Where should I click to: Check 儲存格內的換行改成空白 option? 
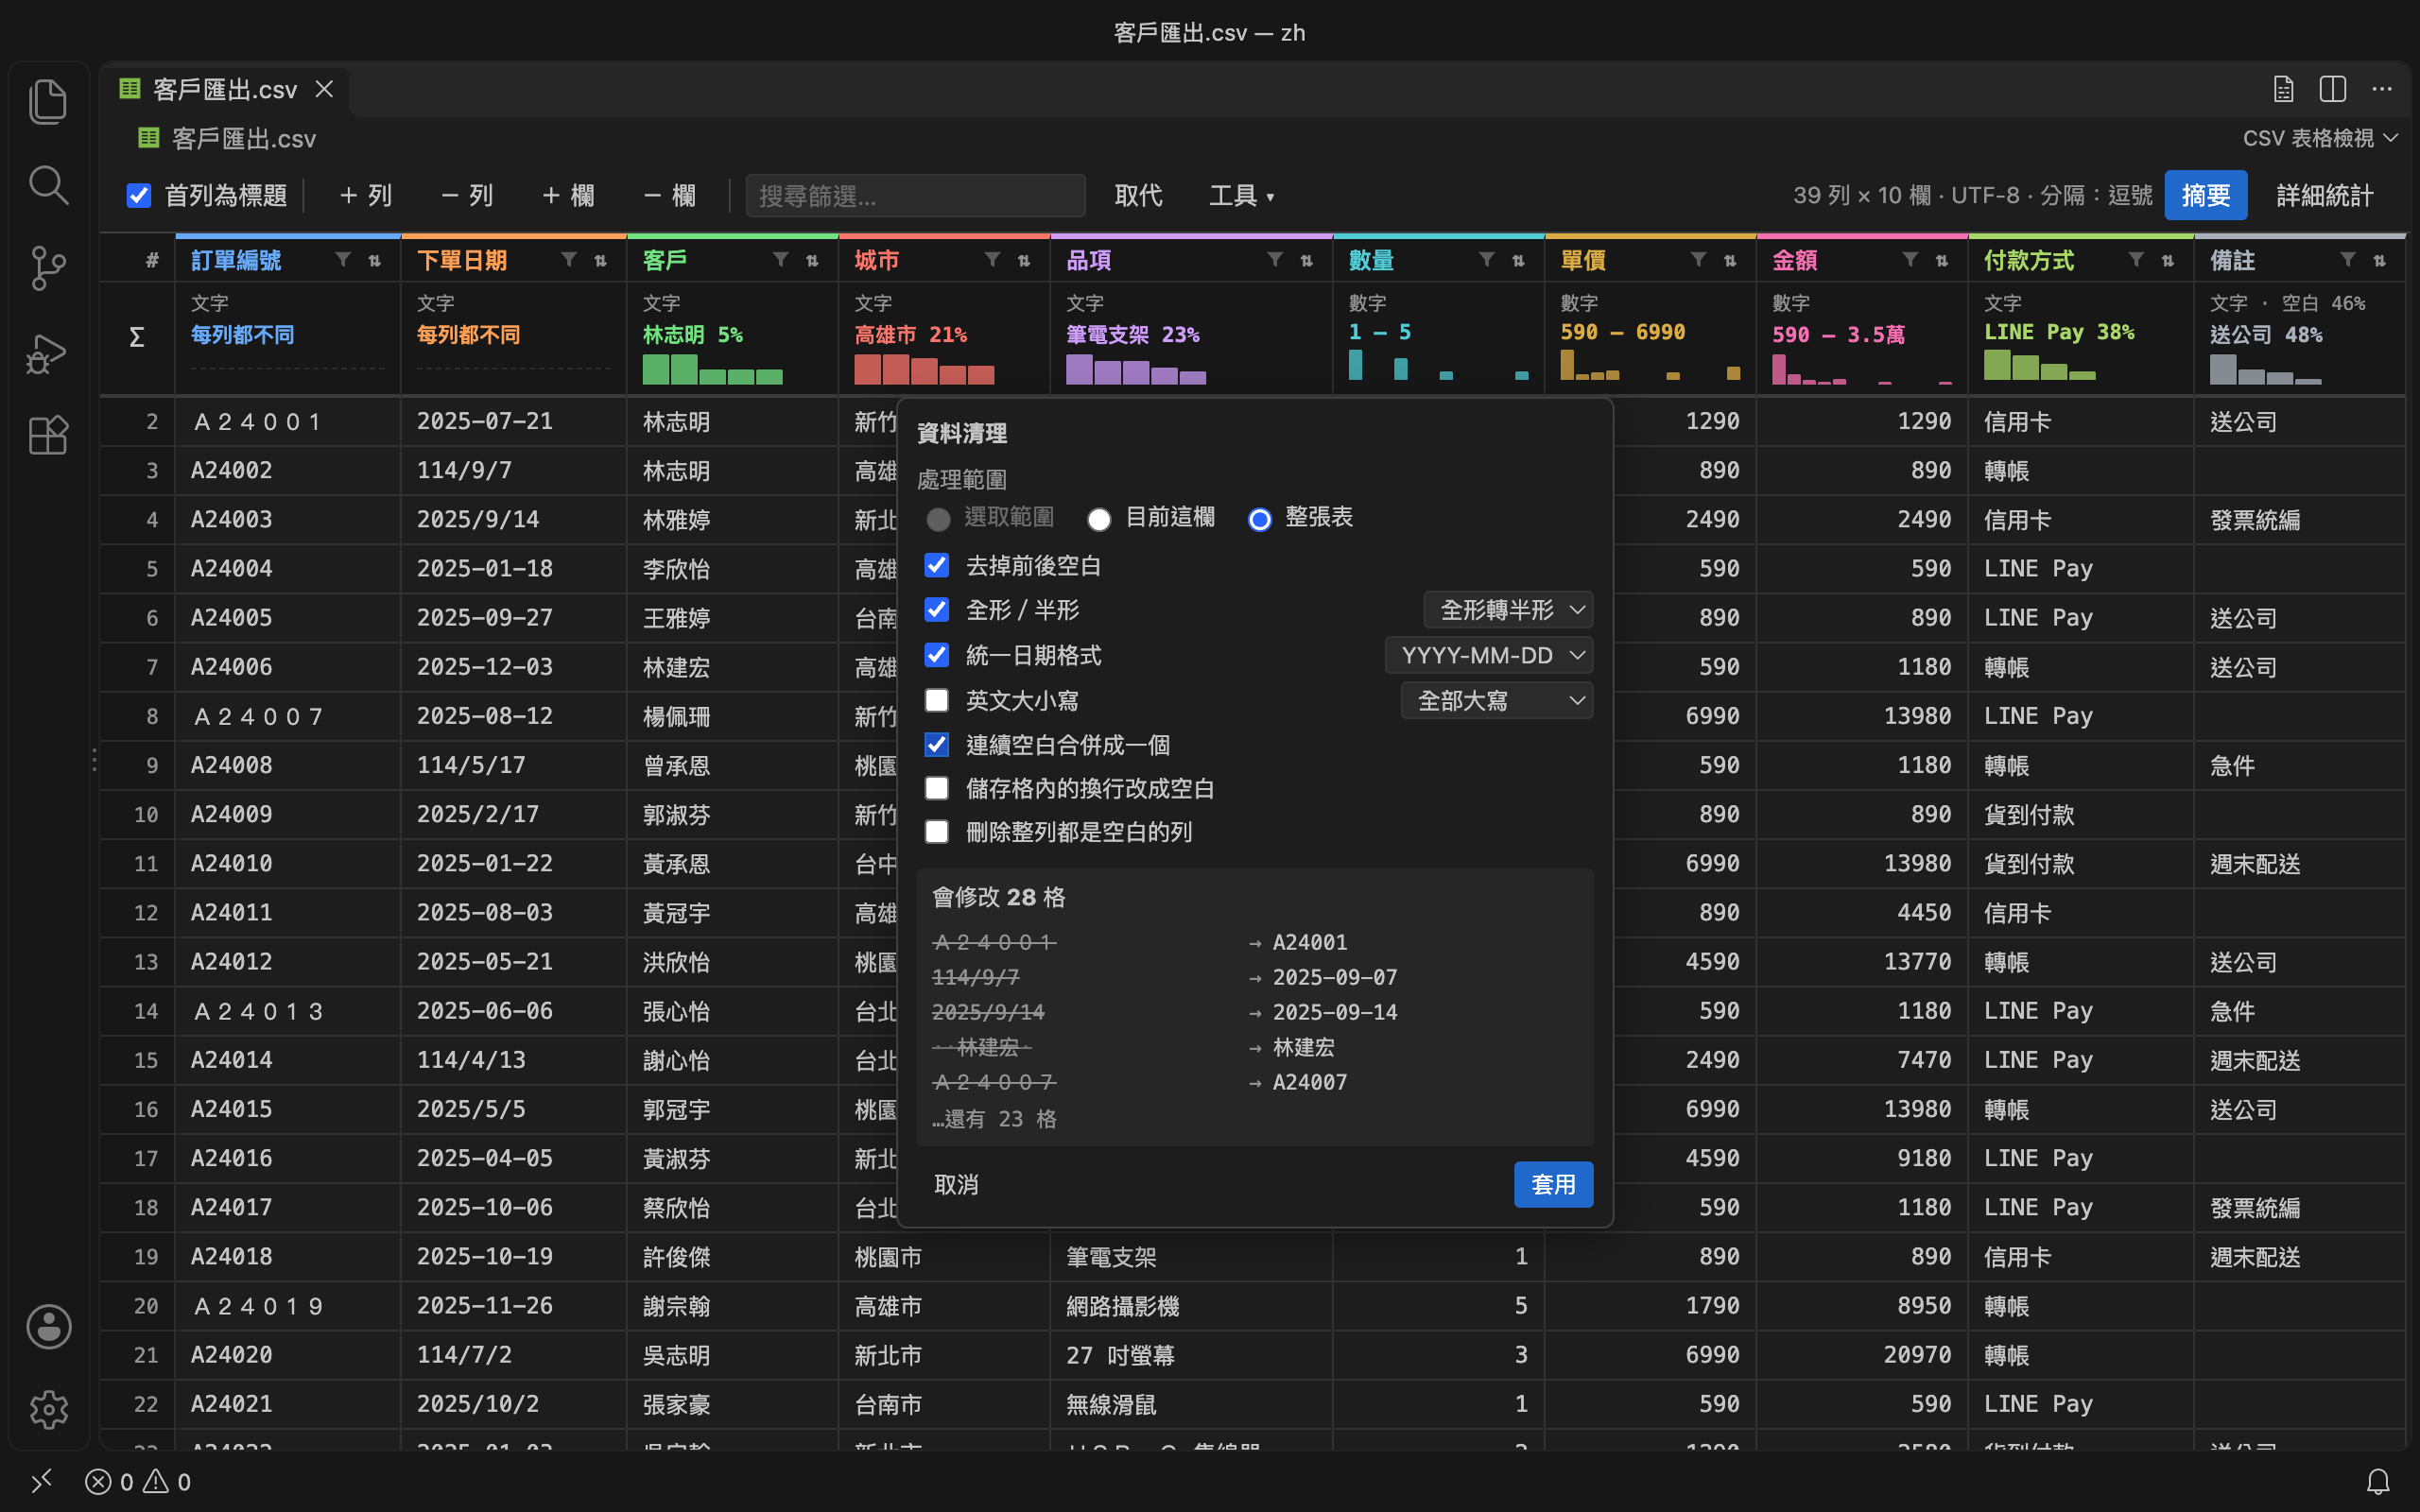pos(936,788)
